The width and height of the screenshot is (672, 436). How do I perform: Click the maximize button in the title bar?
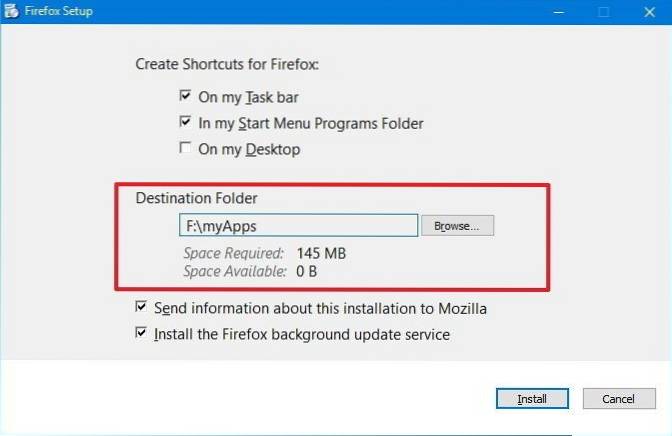pyautogui.click(x=603, y=12)
